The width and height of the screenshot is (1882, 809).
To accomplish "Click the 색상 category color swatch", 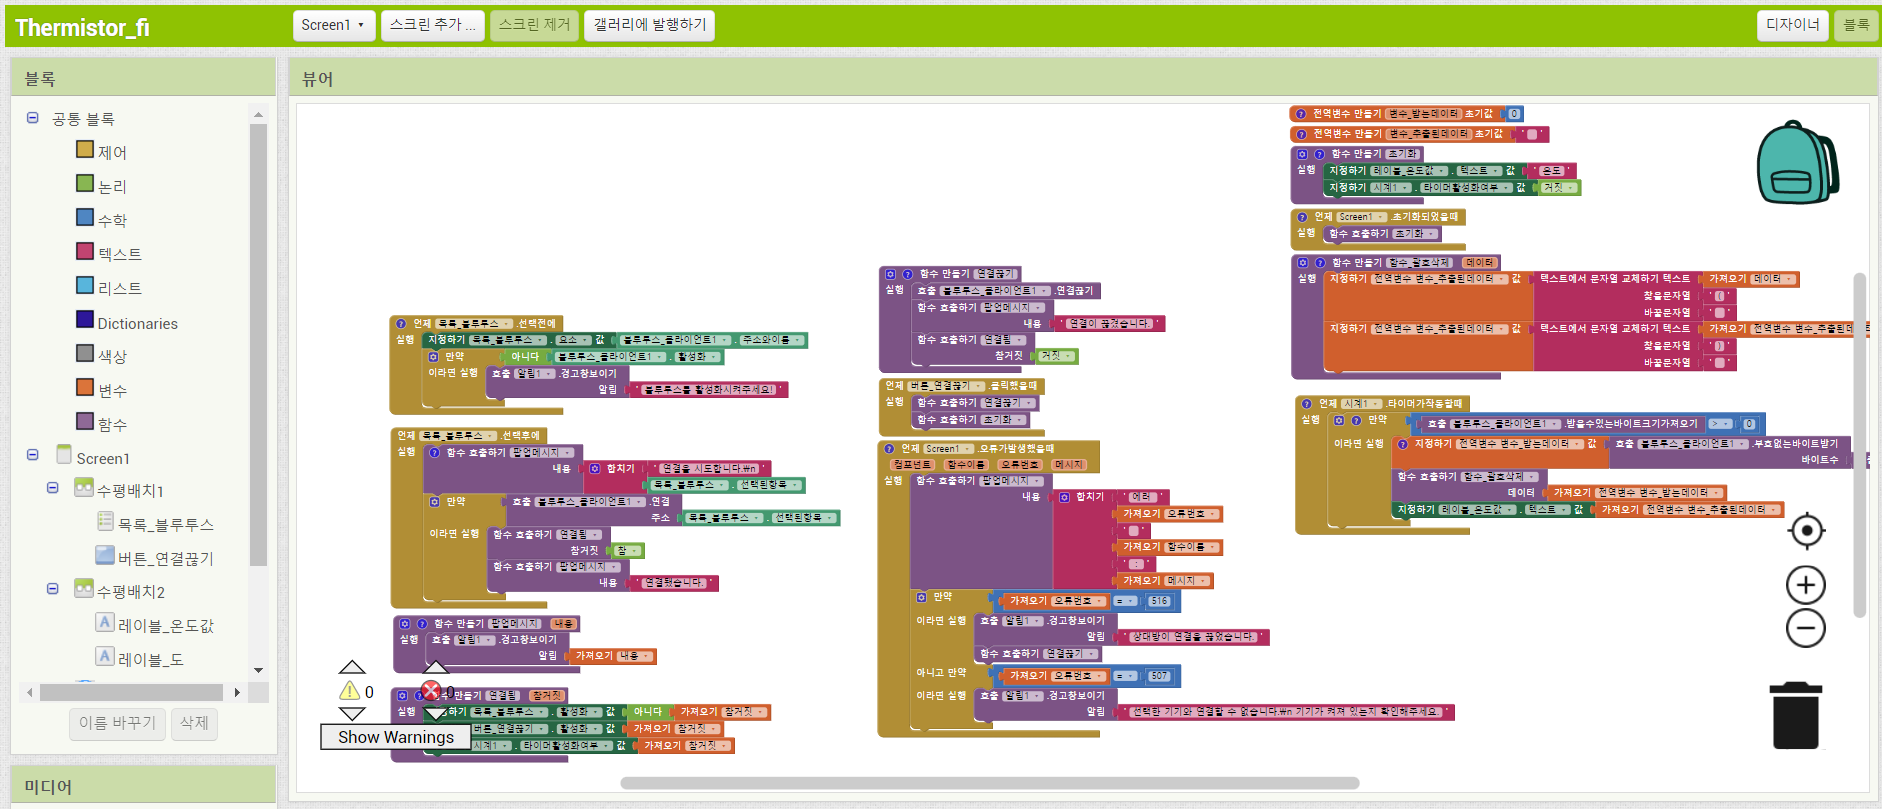I will [85, 353].
